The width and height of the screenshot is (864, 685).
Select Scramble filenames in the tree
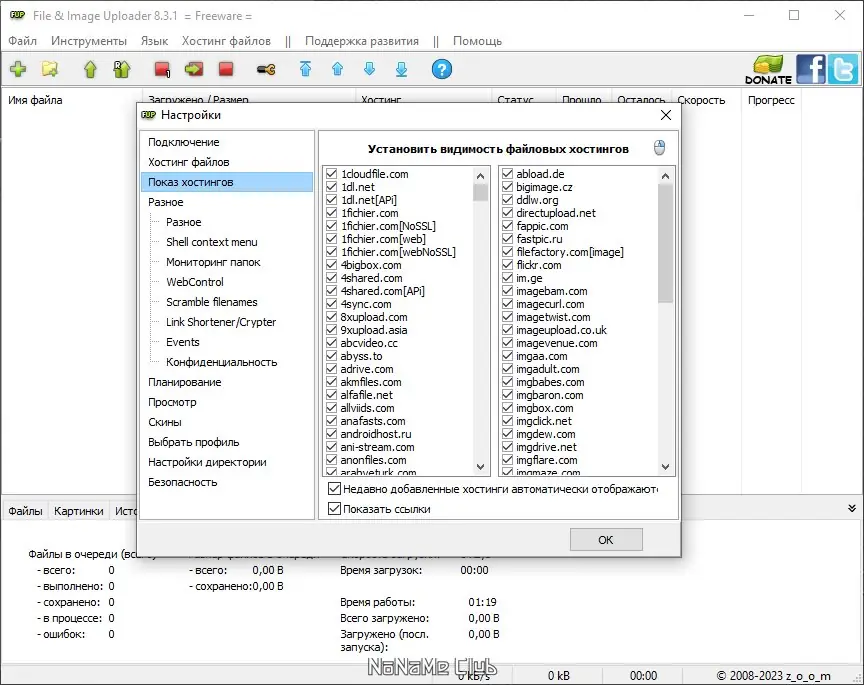coord(212,302)
